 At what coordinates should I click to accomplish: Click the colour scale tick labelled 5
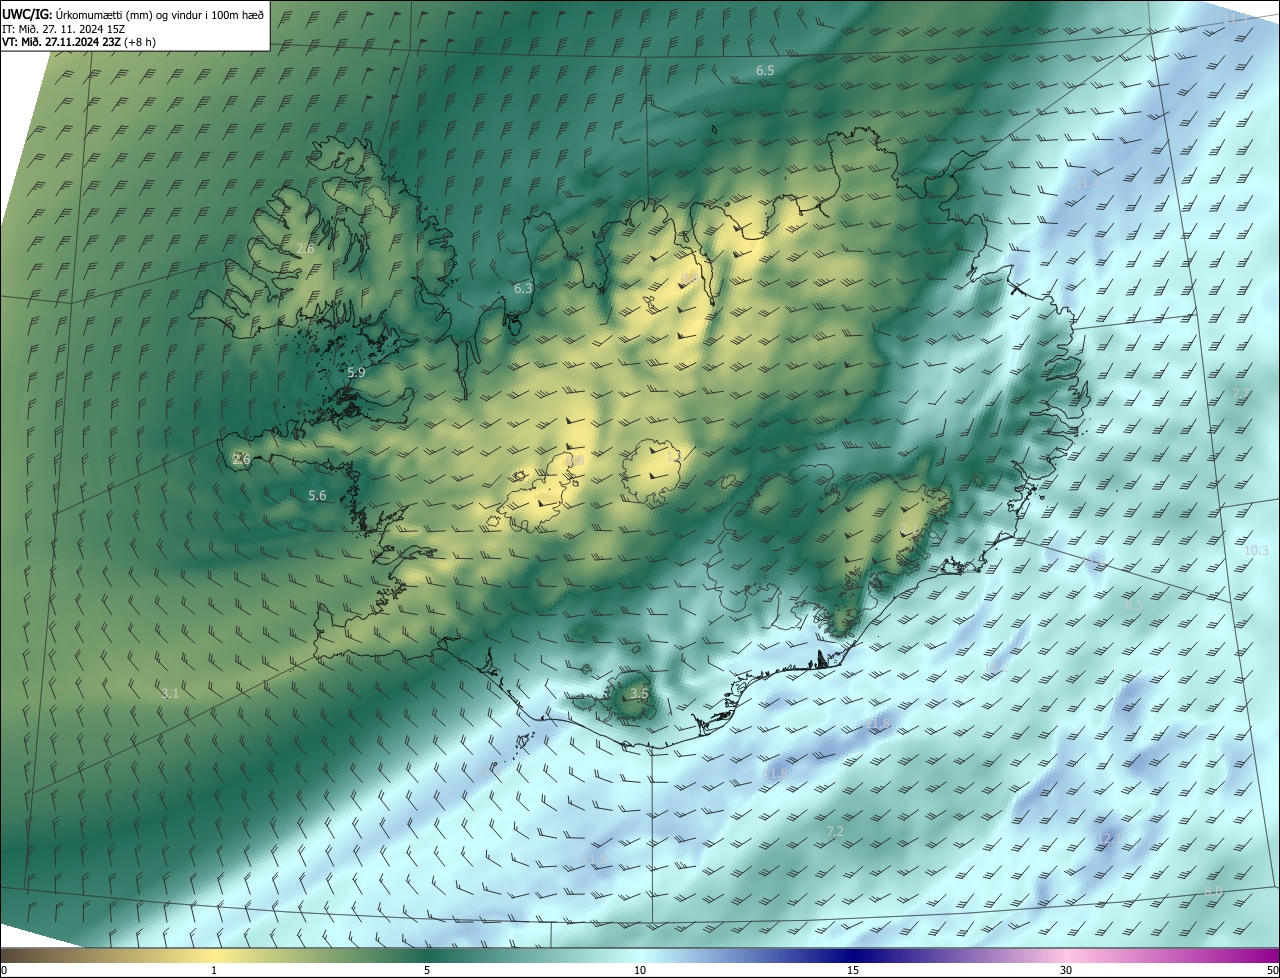pos(427,971)
